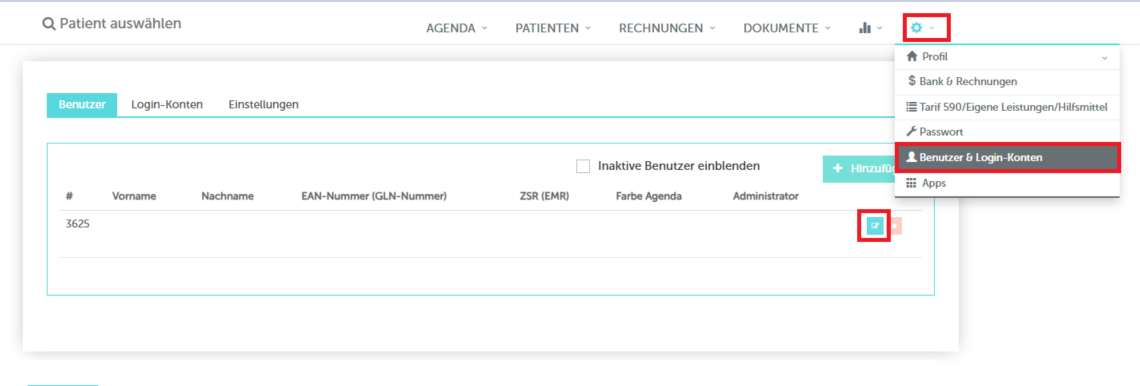Click the dollar icon for Bank & Rechnungen
Viewport: 1140px width, 386px height.
(x=912, y=81)
